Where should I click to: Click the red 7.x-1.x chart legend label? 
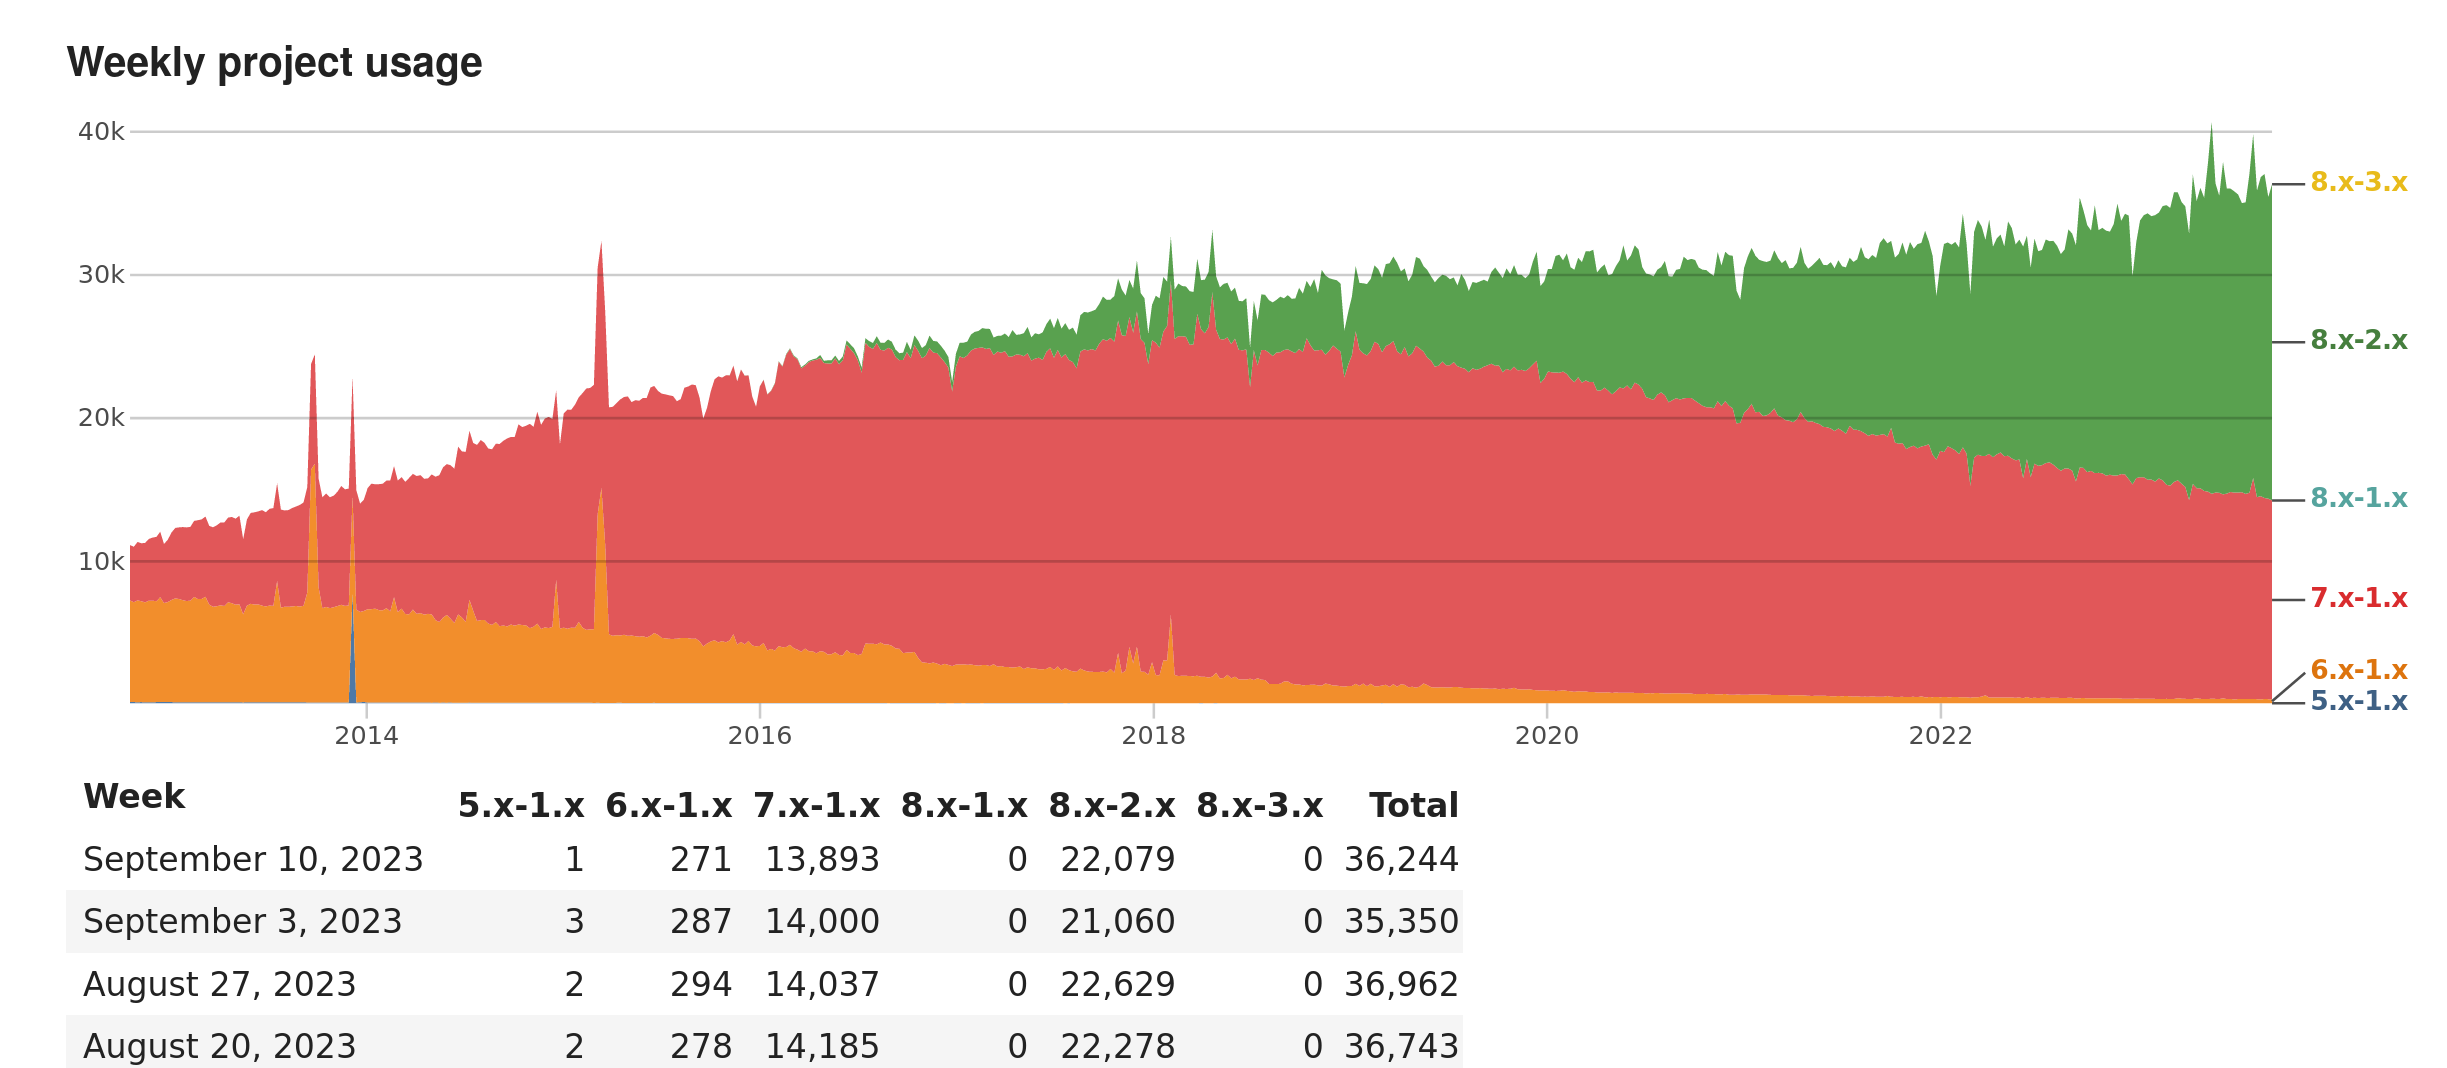2358,599
